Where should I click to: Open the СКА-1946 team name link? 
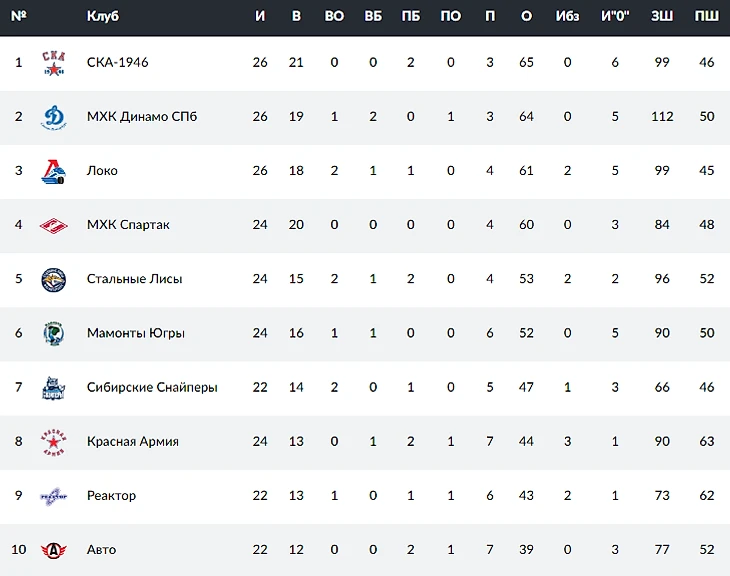point(117,63)
